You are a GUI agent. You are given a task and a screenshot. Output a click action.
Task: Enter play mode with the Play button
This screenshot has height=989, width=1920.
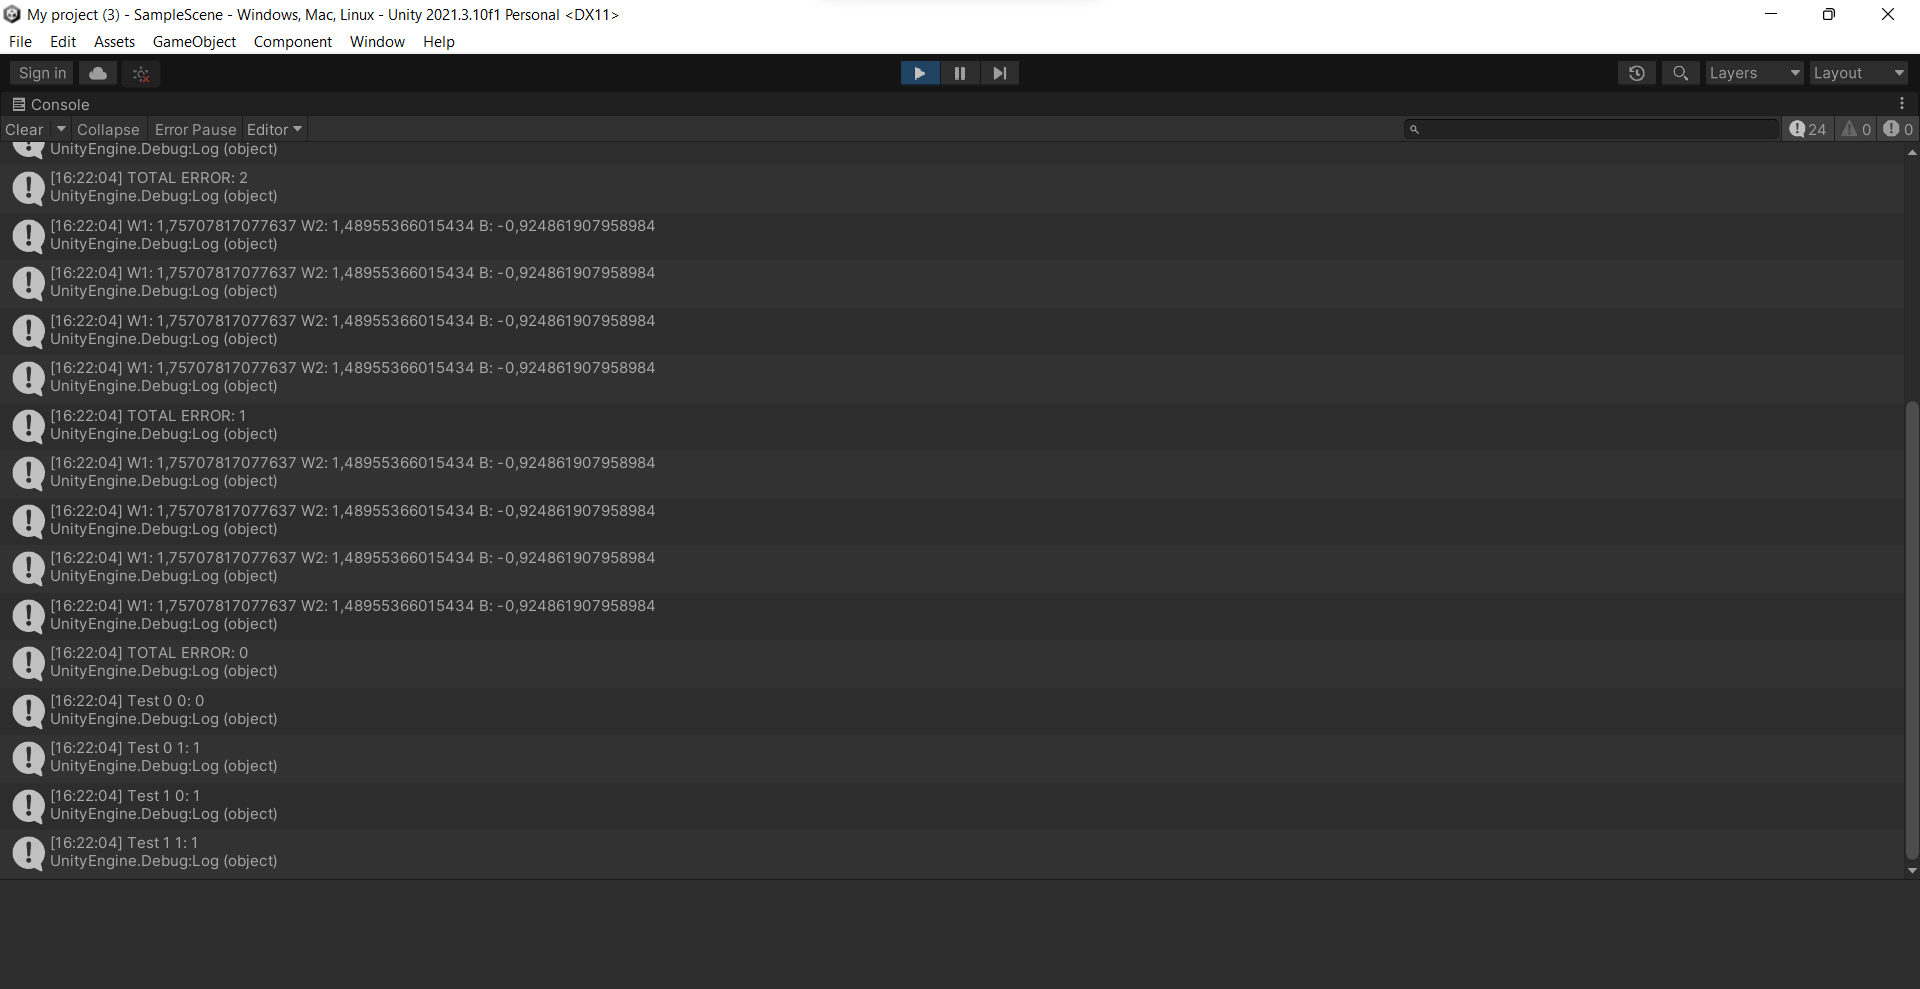(919, 73)
